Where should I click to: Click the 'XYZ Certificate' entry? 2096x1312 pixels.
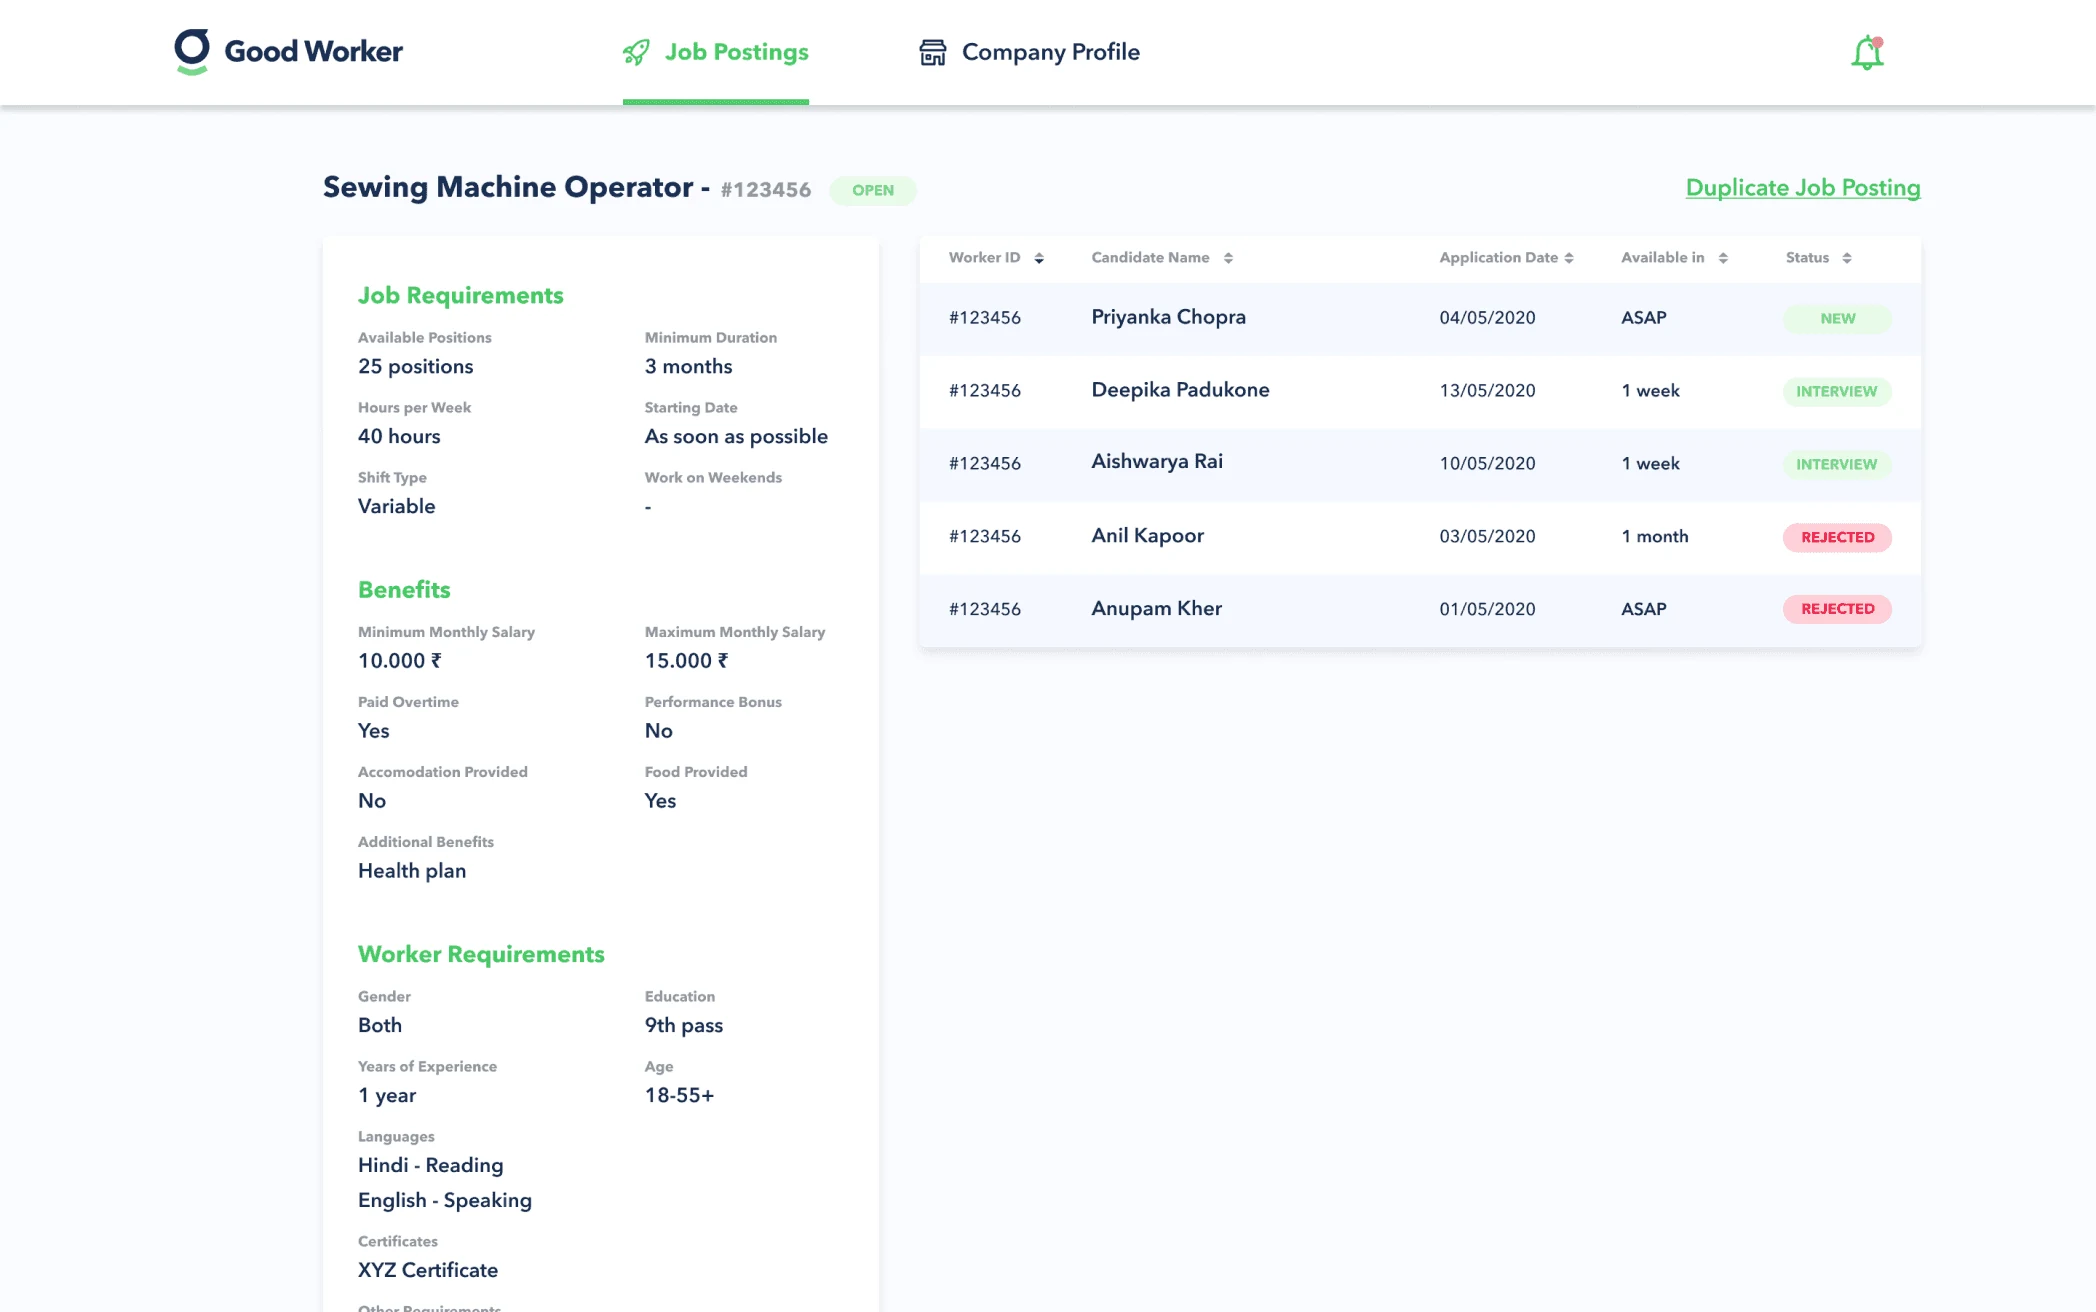428,1271
